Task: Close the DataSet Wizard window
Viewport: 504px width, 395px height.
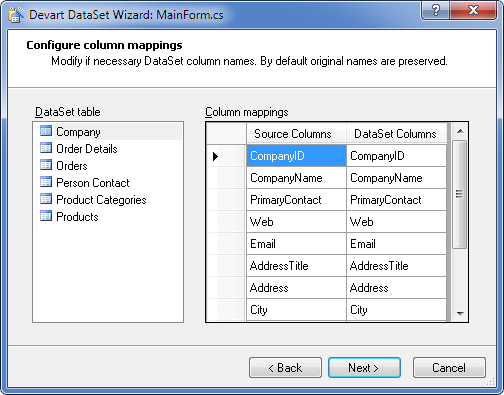Action: tap(473, 10)
